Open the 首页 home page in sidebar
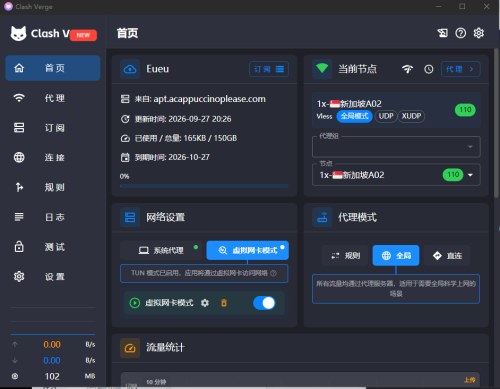The image size is (500, 389). click(53, 68)
